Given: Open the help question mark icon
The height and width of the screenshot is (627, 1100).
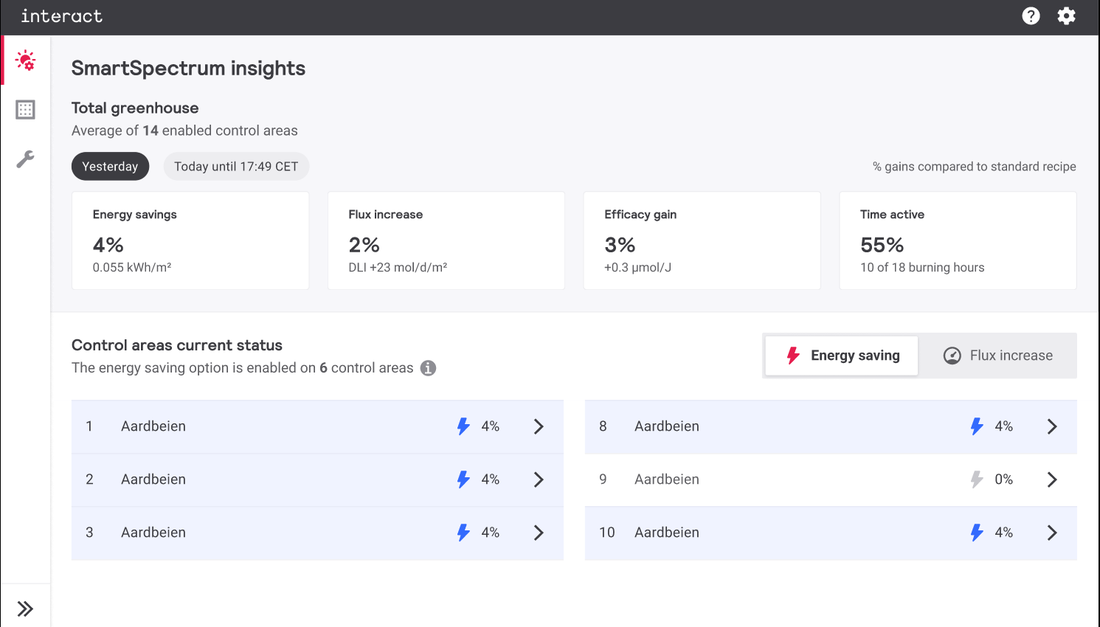Looking at the screenshot, I should pos(1031,16).
